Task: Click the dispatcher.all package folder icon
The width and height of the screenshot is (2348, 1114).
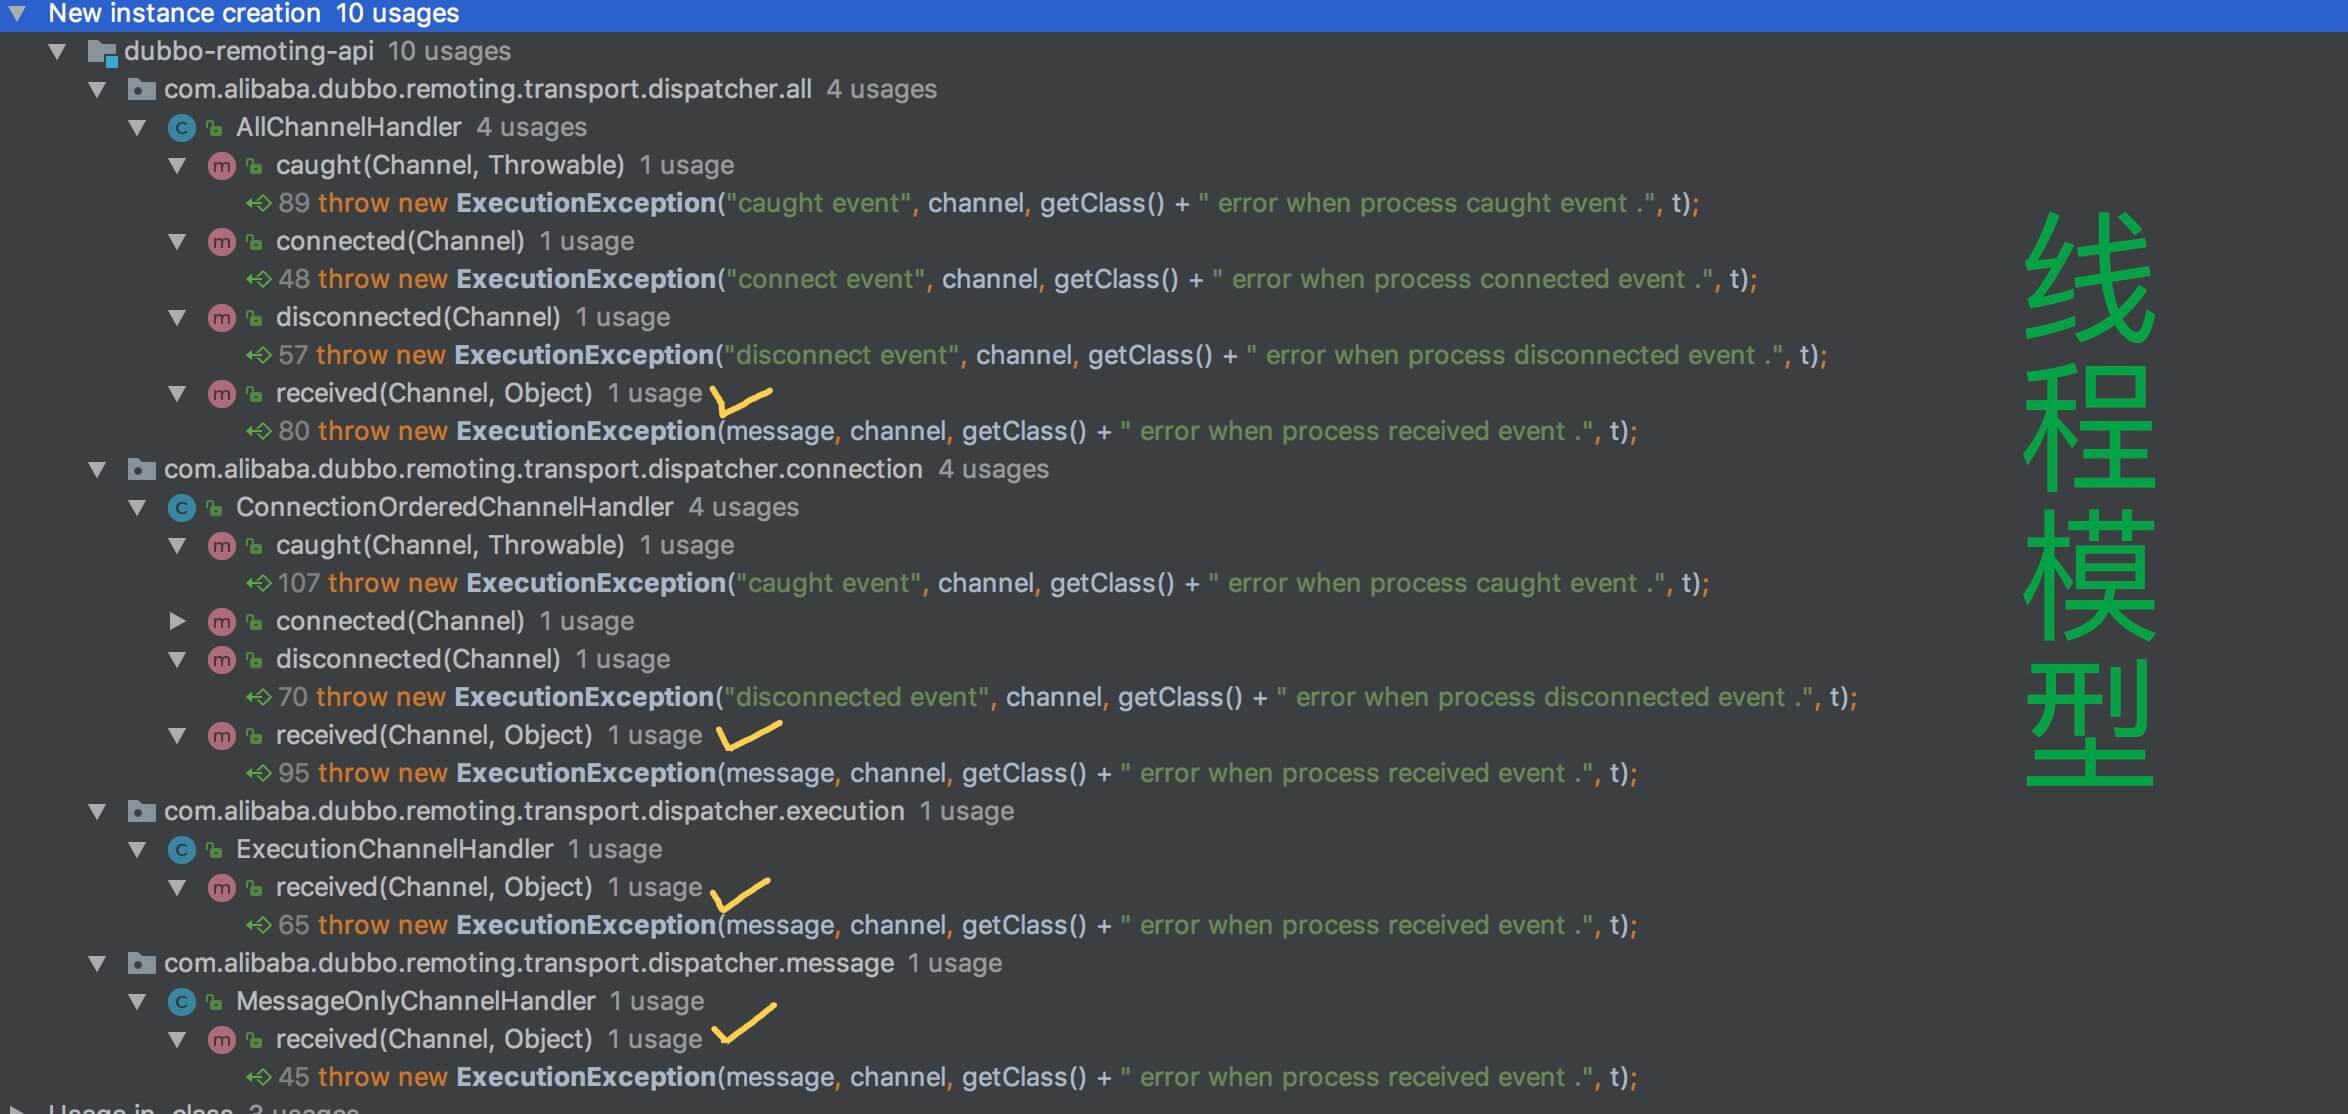Action: point(142,90)
